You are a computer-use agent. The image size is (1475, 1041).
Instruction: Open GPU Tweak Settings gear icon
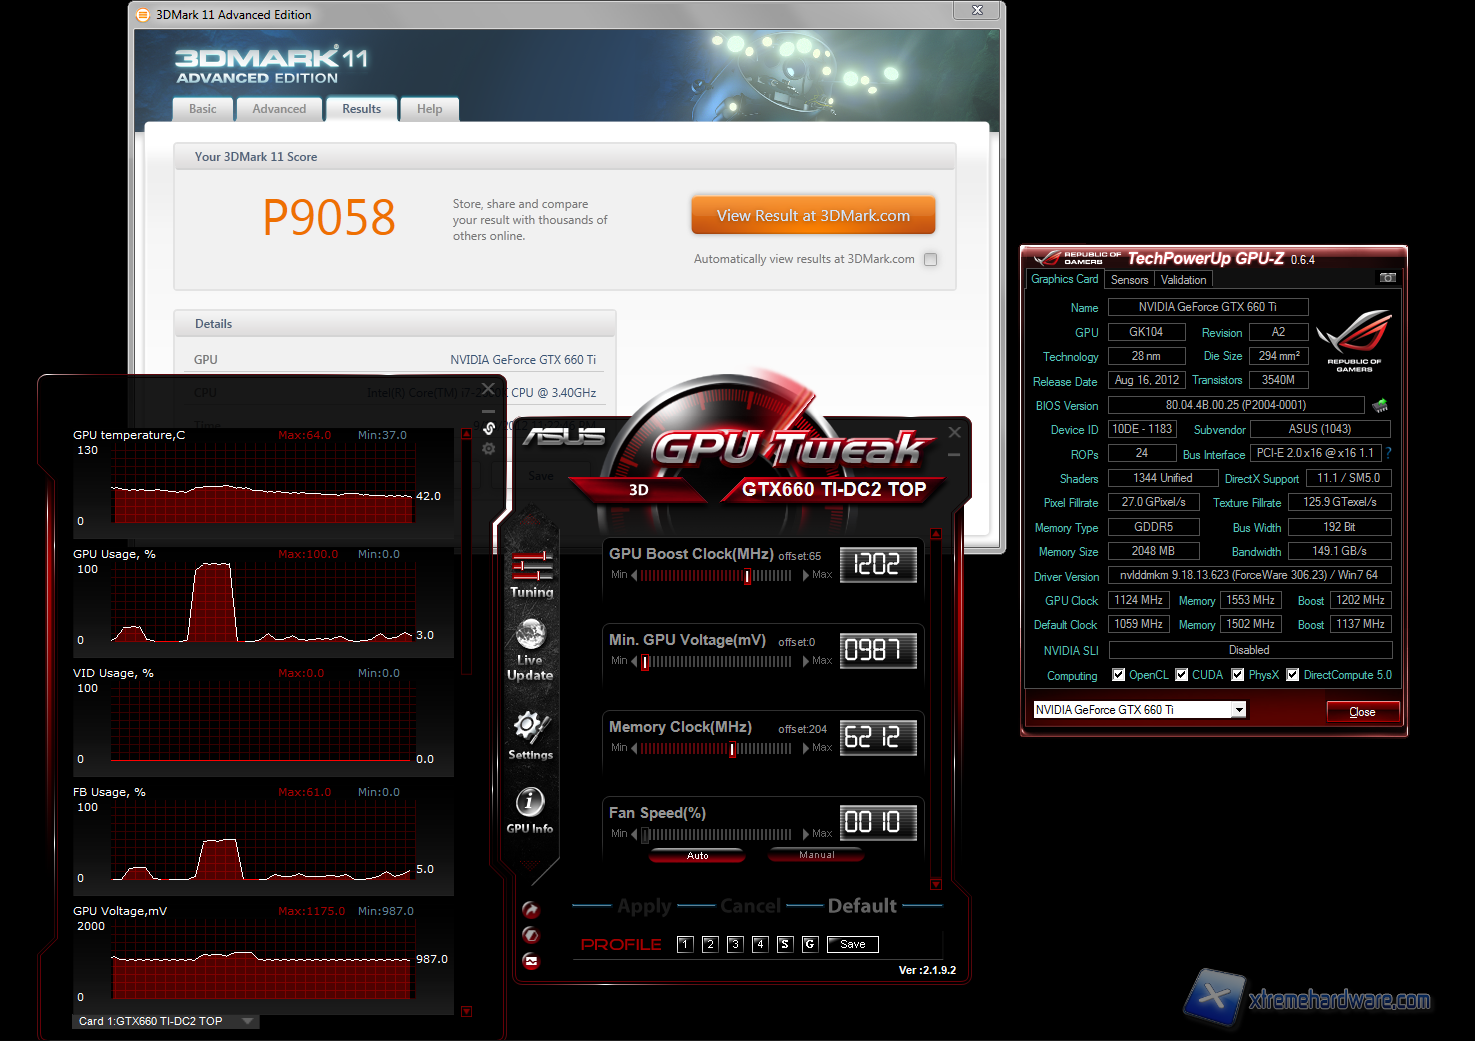[529, 727]
